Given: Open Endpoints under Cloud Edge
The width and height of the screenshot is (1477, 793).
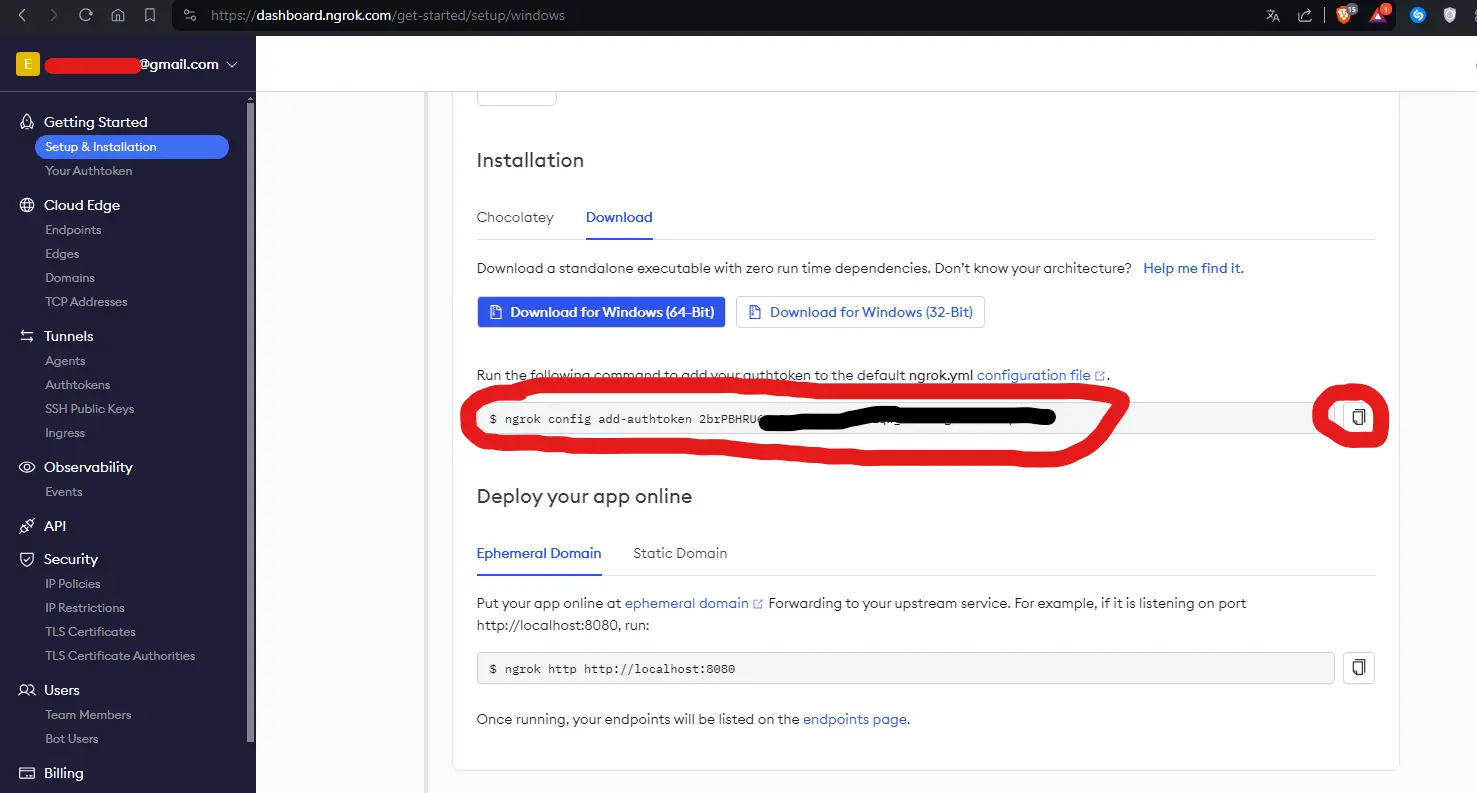Looking at the screenshot, I should (73, 230).
